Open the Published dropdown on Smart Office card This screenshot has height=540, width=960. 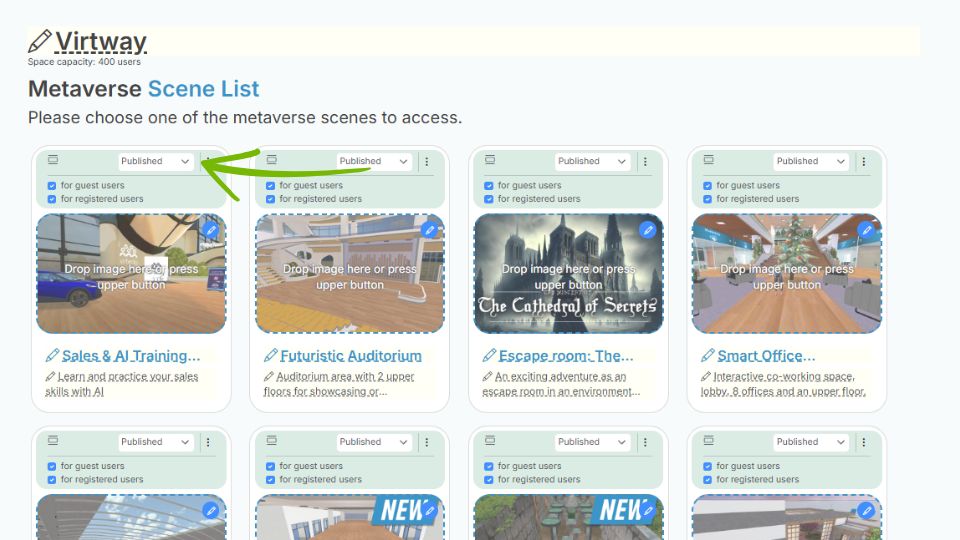[811, 161]
